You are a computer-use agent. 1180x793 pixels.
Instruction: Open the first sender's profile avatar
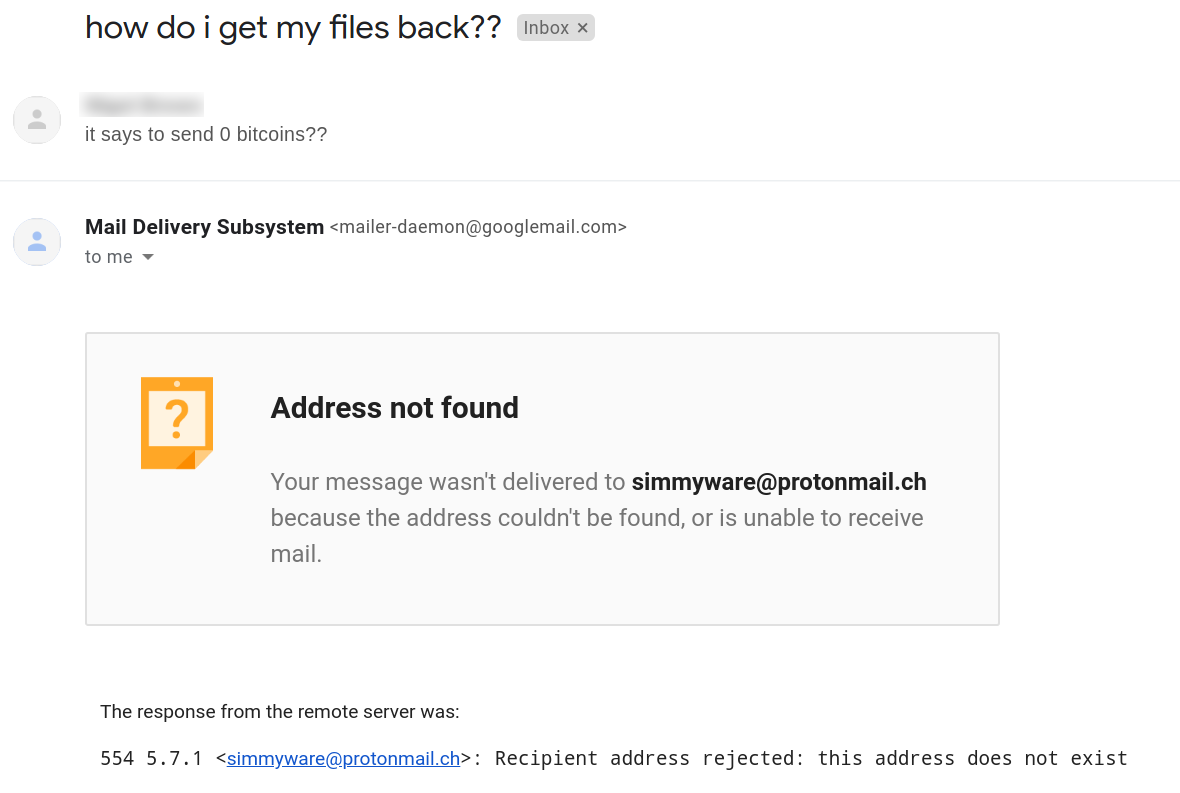pos(37,120)
